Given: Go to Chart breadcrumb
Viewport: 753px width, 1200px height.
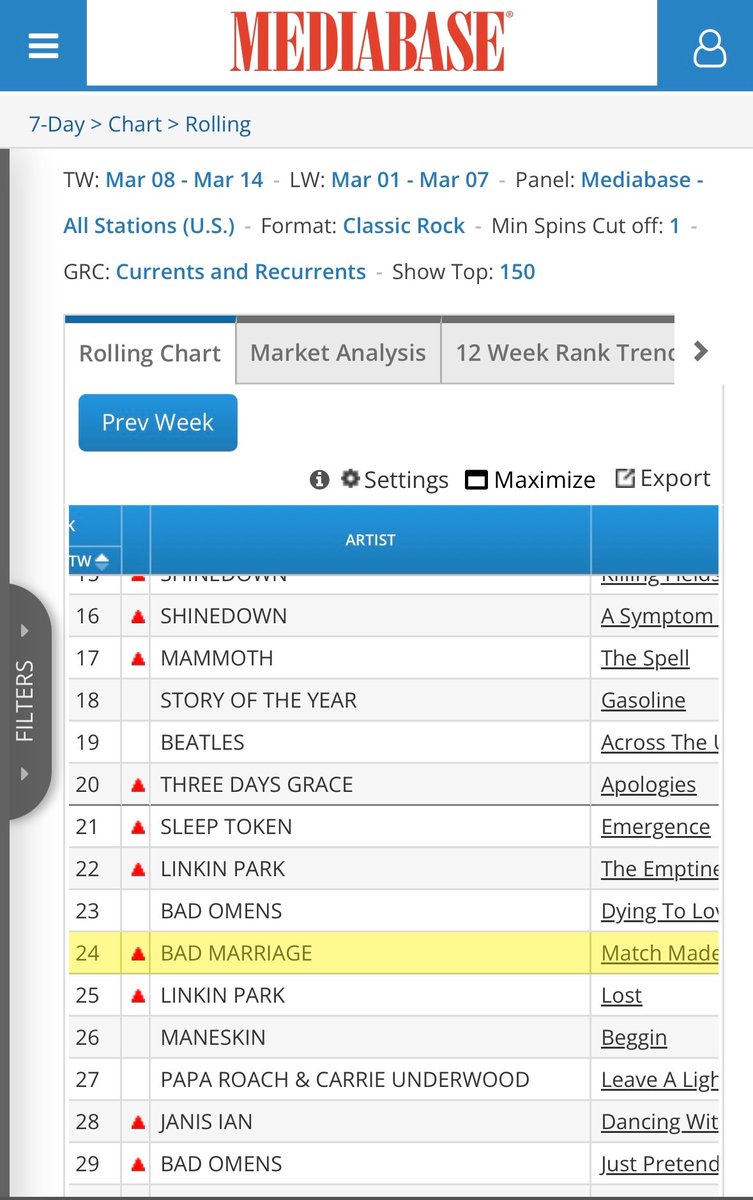Looking at the screenshot, I should pos(135,124).
